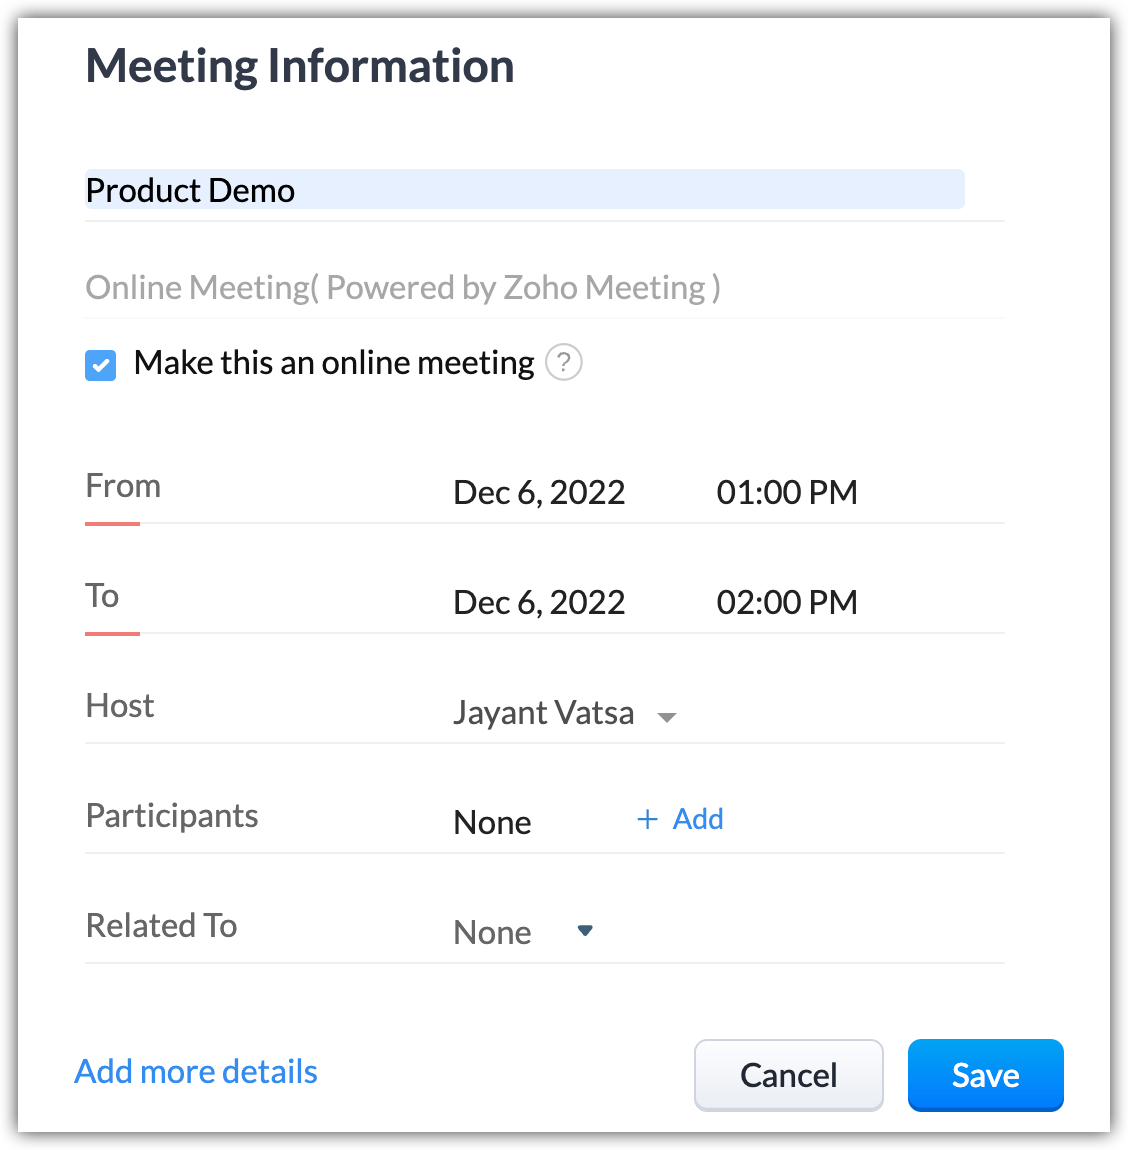Change the From time 01:00 PM
This screenshot has width=1128, height=1150.
pyautogui.click(x=787, y=493)
